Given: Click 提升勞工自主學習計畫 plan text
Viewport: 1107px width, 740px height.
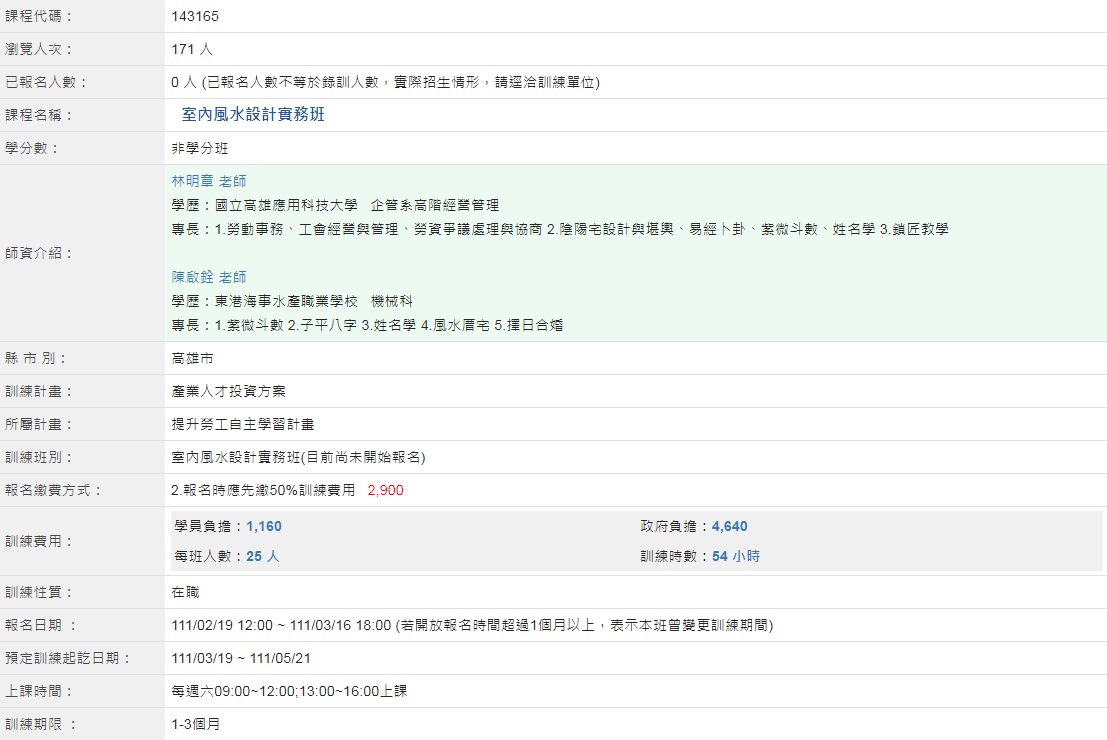Looking at the screenshot, I should pos(243,424).
